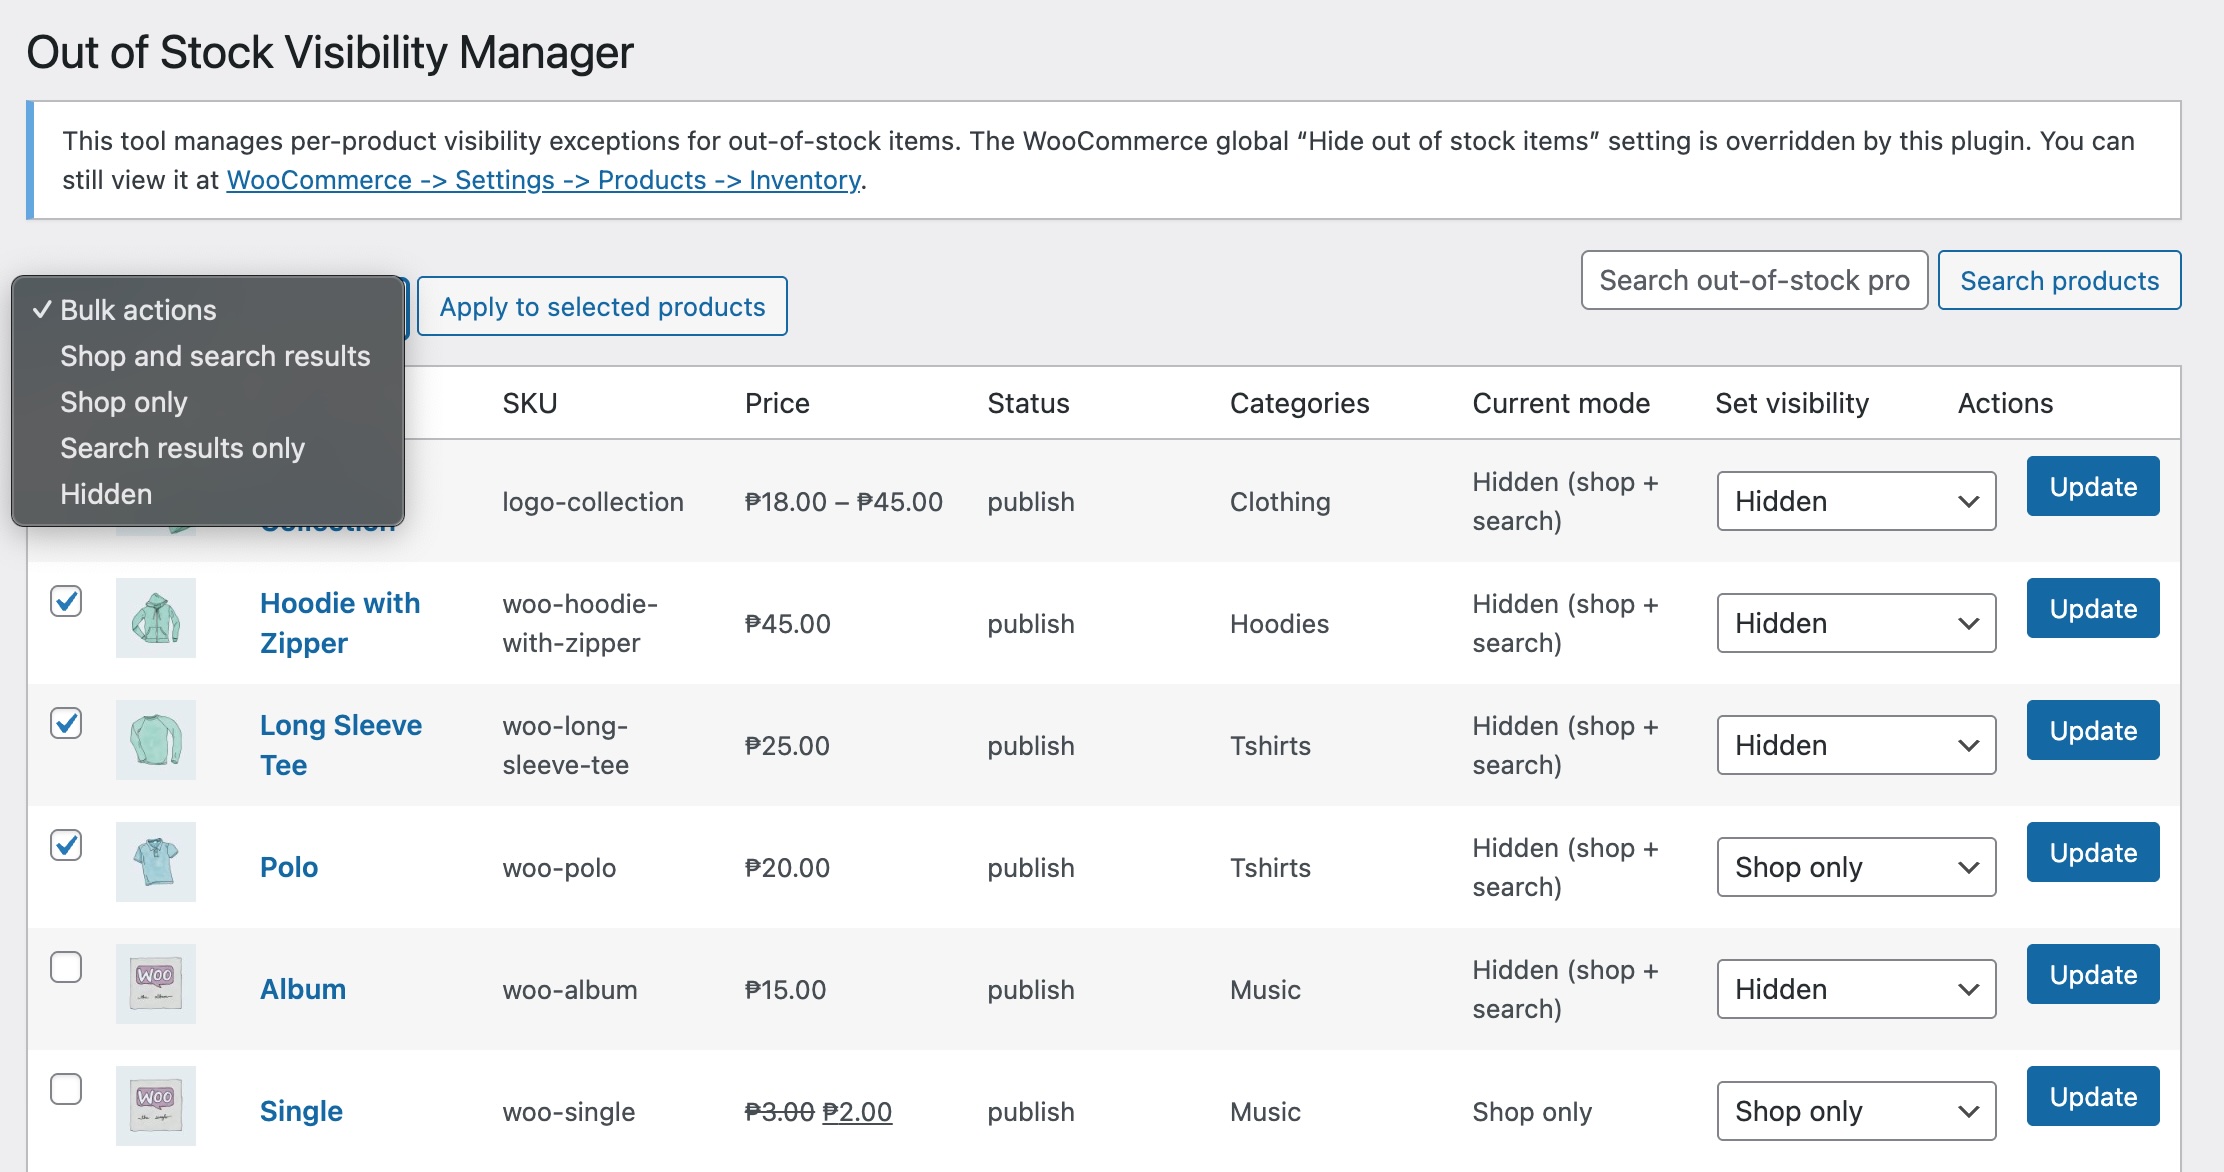Uncheck the Hoodie with Zipper checkbox
The width and height of the screenshot is (2224, 1172).
[66, 601]
